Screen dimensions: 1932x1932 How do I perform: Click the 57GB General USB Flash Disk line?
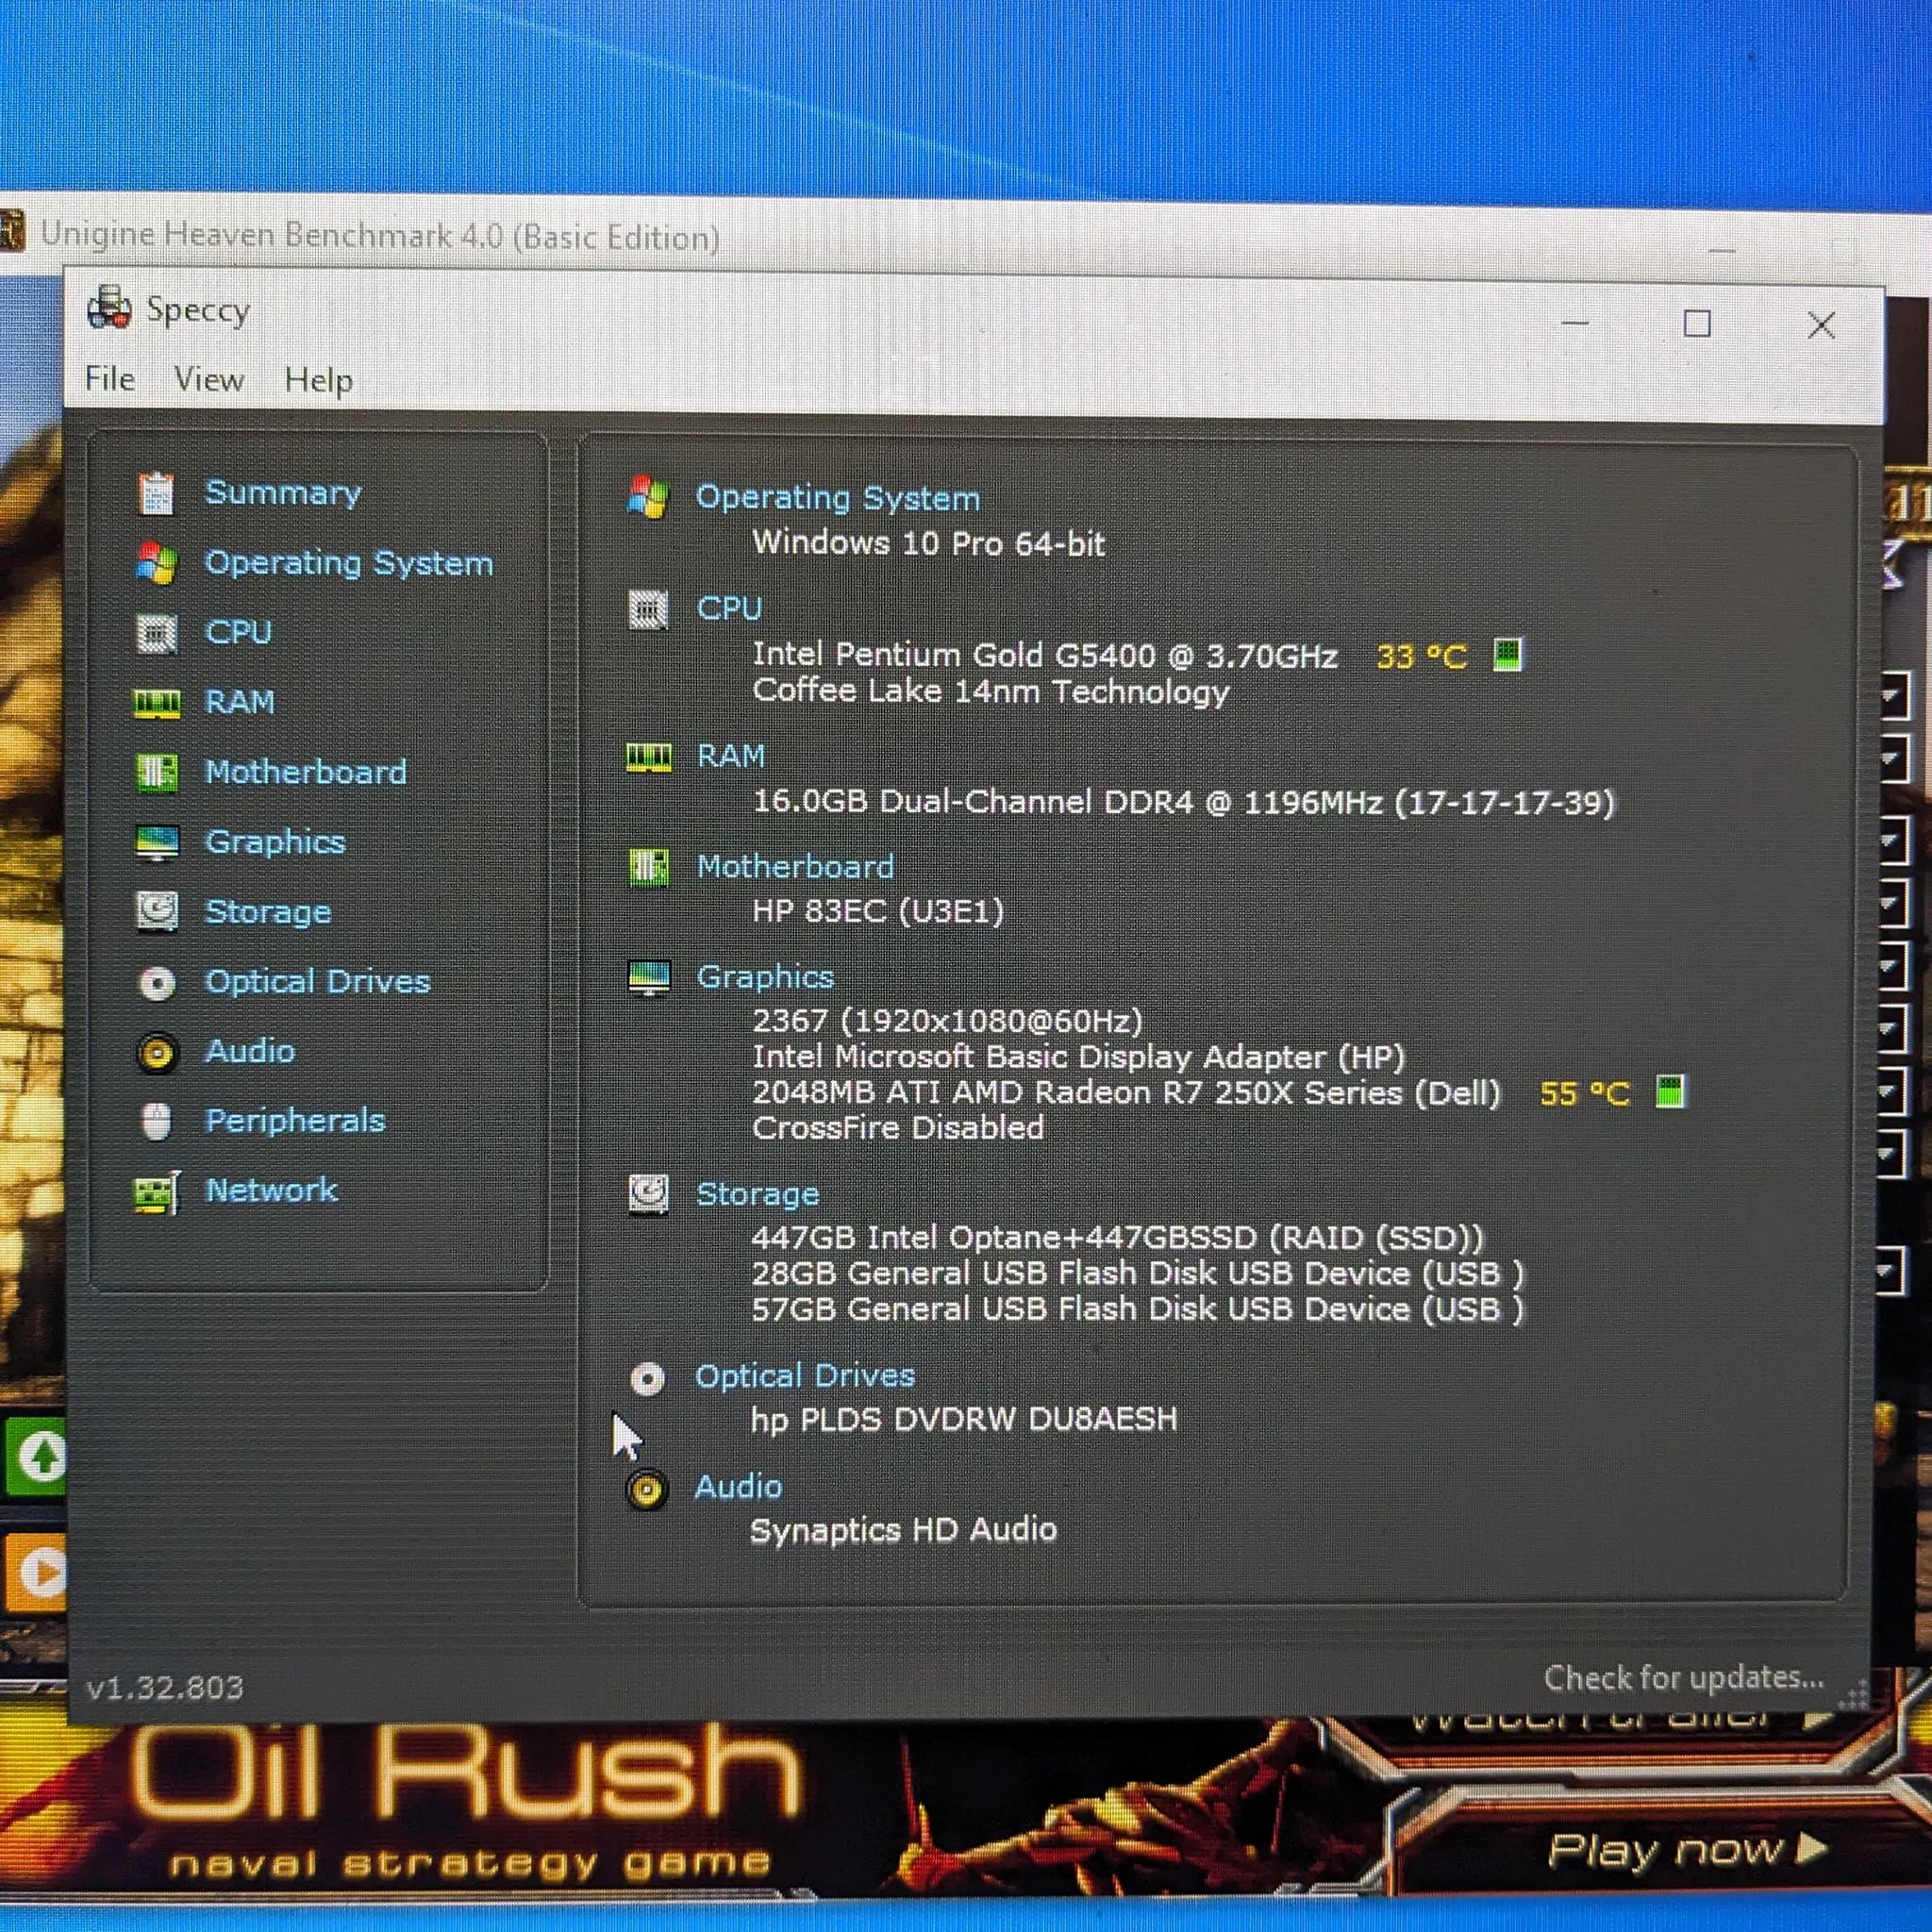tap(1138, 1310)
